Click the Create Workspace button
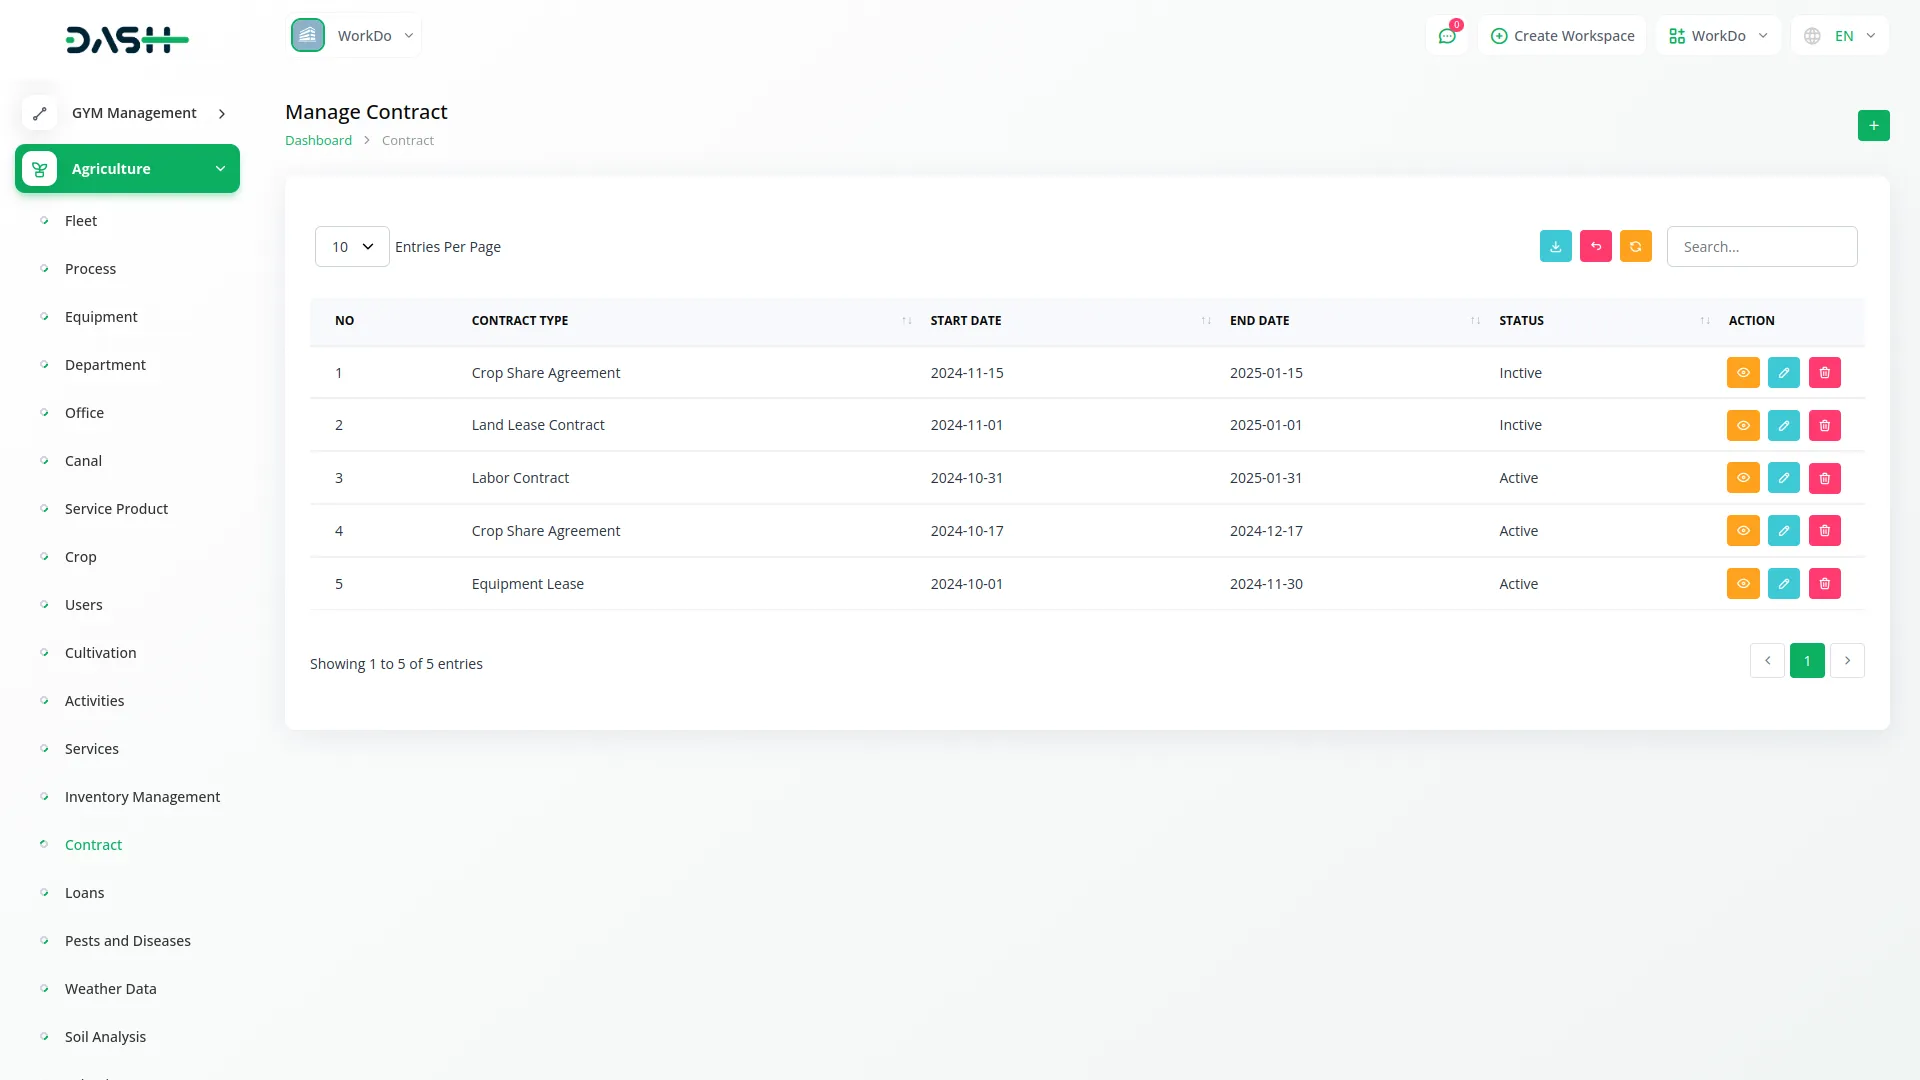1920x1080 pixels. pyautogui.click(x=1562, y=36)
